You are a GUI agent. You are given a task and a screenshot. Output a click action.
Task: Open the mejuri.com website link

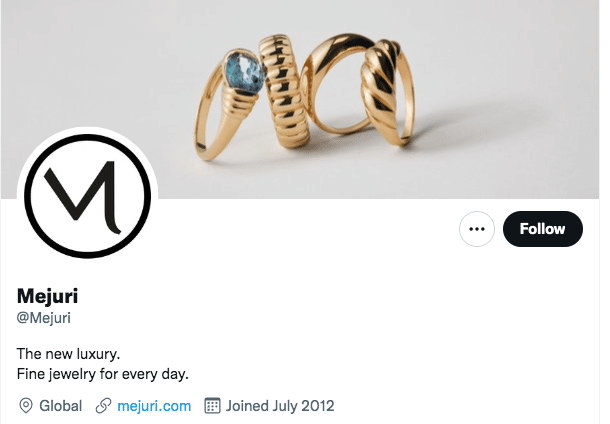point(154,406)
